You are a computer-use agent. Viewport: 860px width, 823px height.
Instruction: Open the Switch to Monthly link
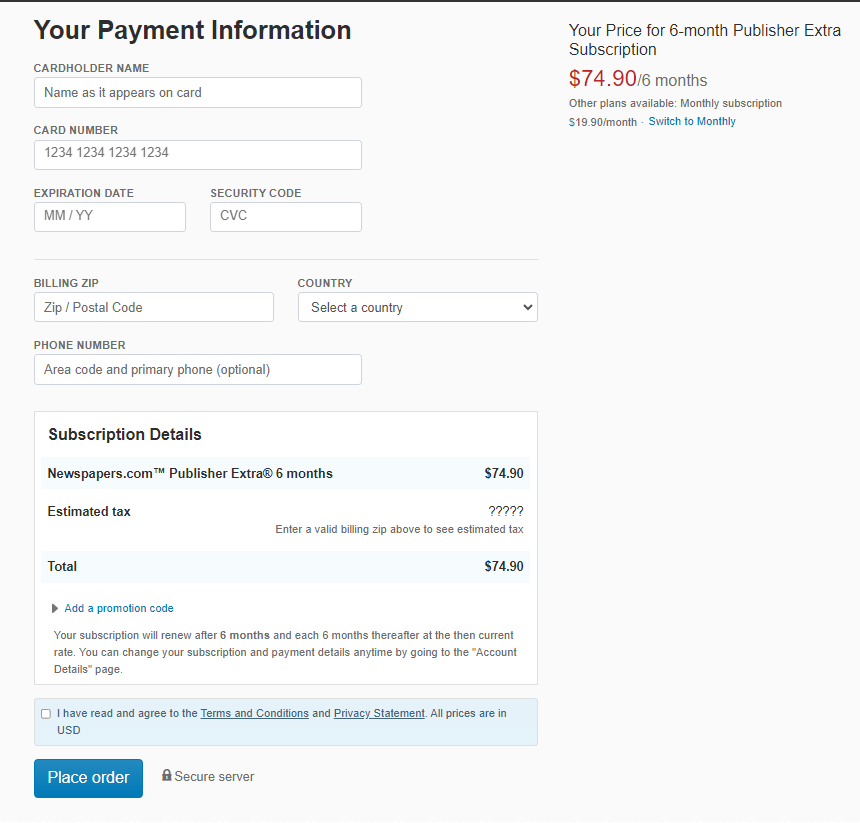[692, 121]
